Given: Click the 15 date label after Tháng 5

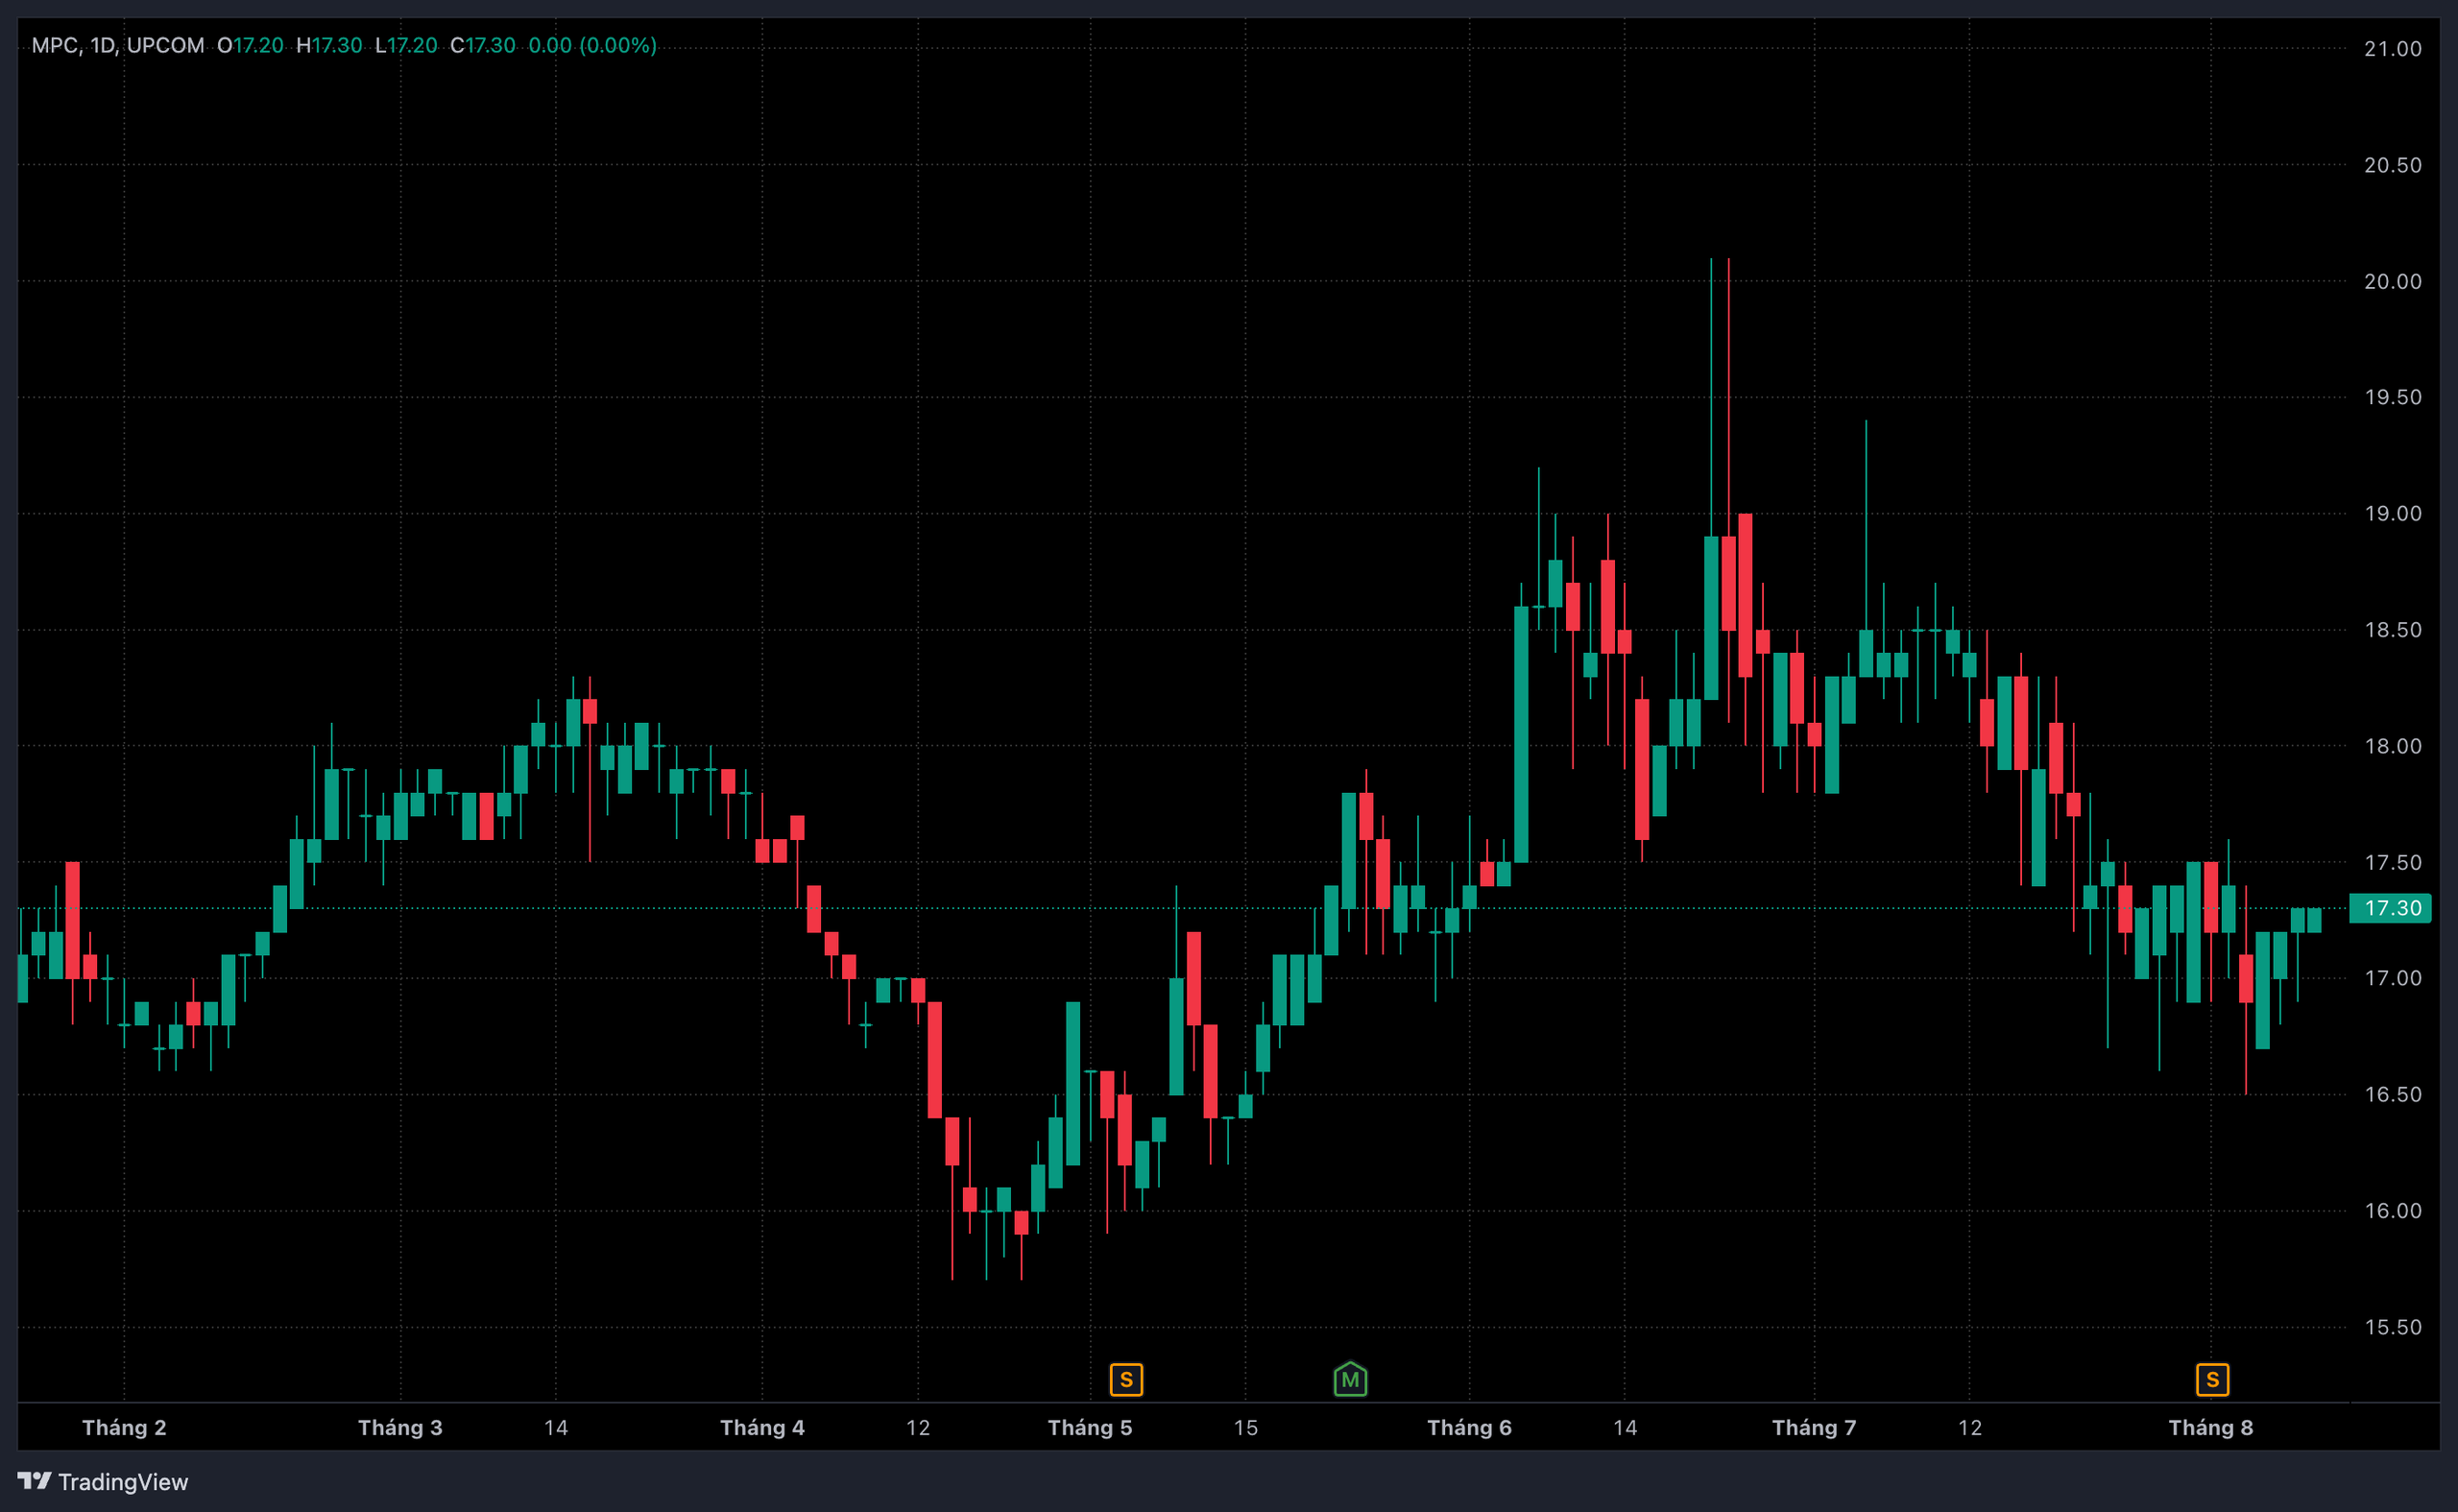Looking at the screenshot, I should coord(1245,1427).
